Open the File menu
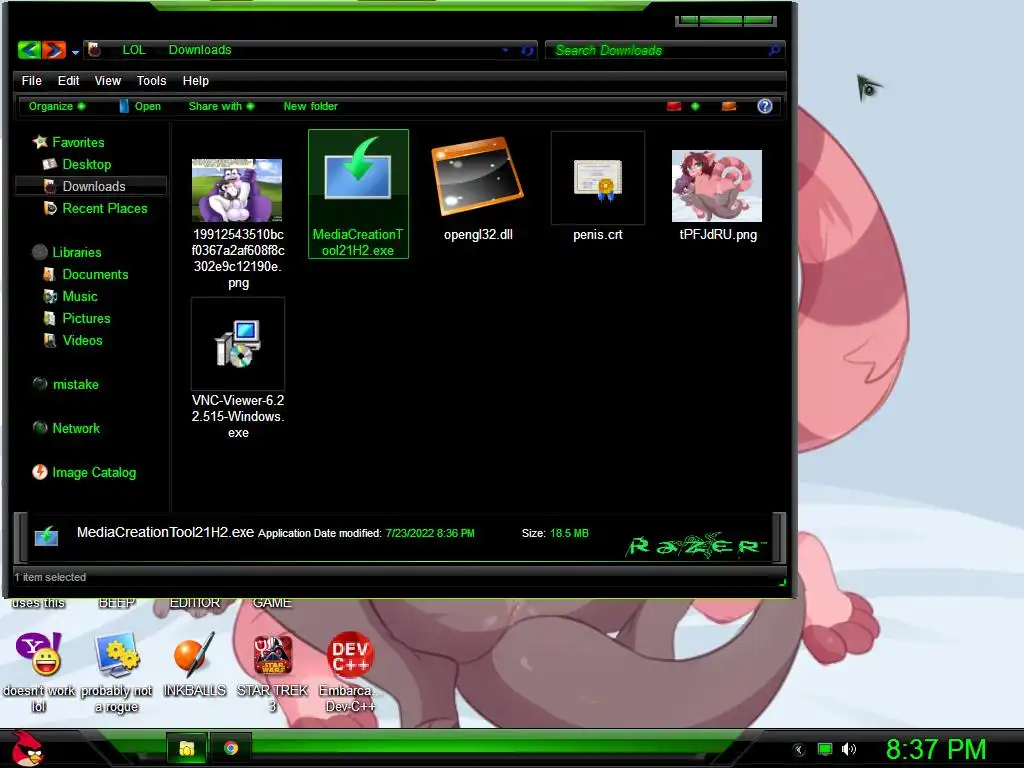Viewport: 1024px width, 768px height. click(31, 81)
